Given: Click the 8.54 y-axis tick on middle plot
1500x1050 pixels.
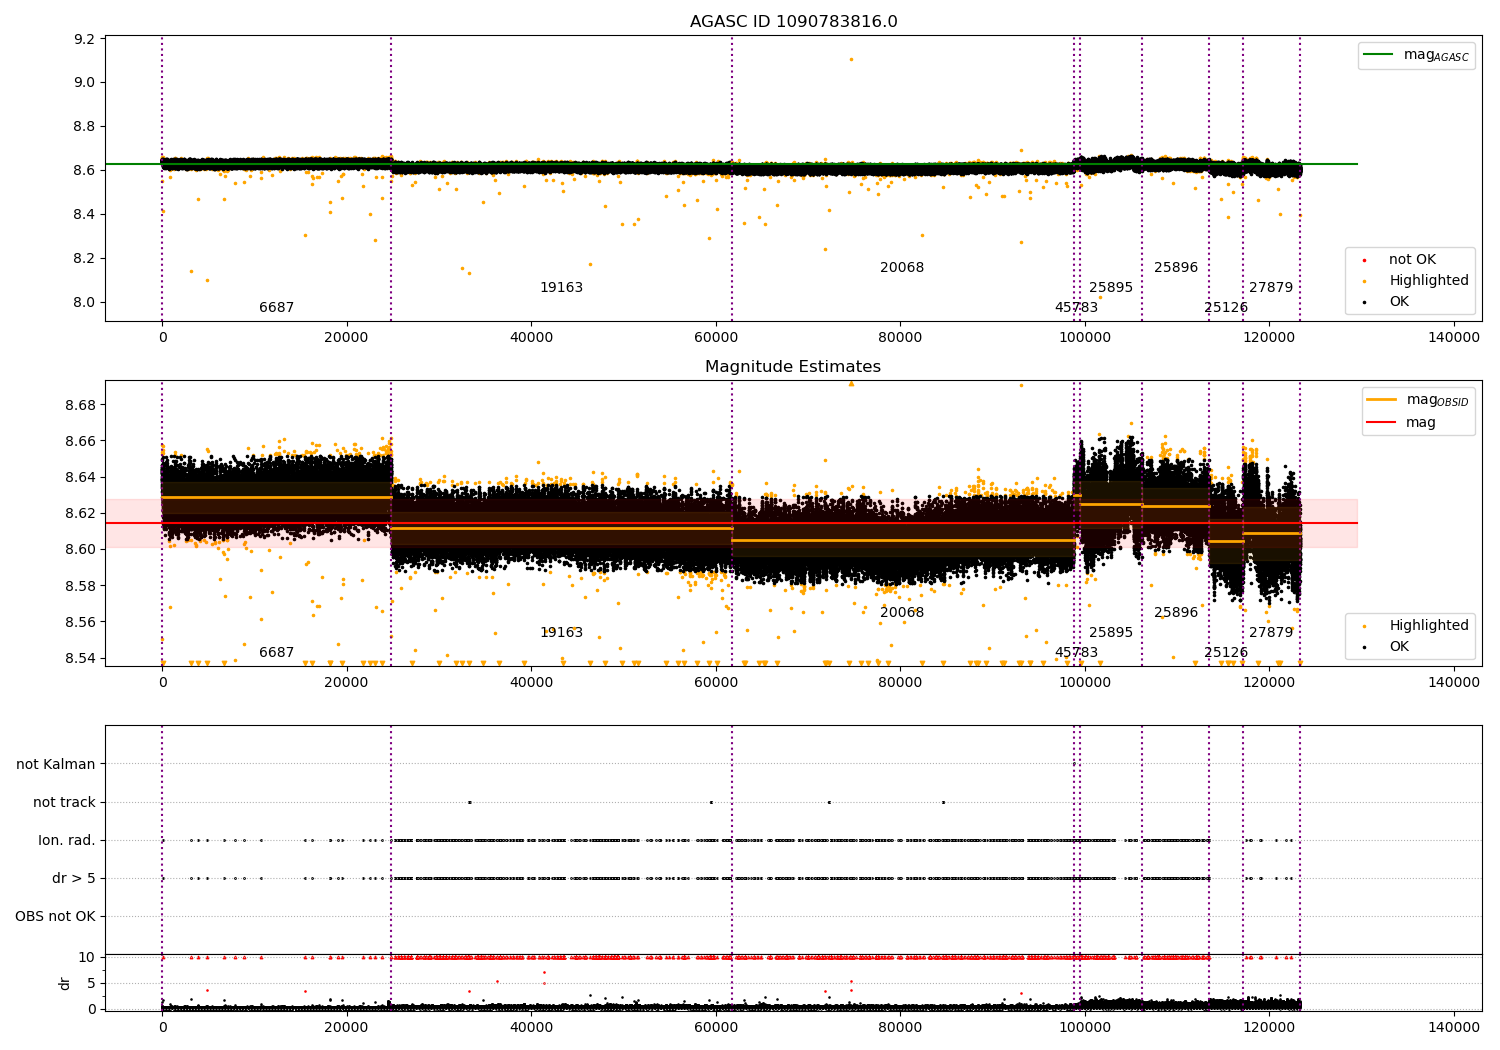Looking at the screenshot, I should pos(81,658).
